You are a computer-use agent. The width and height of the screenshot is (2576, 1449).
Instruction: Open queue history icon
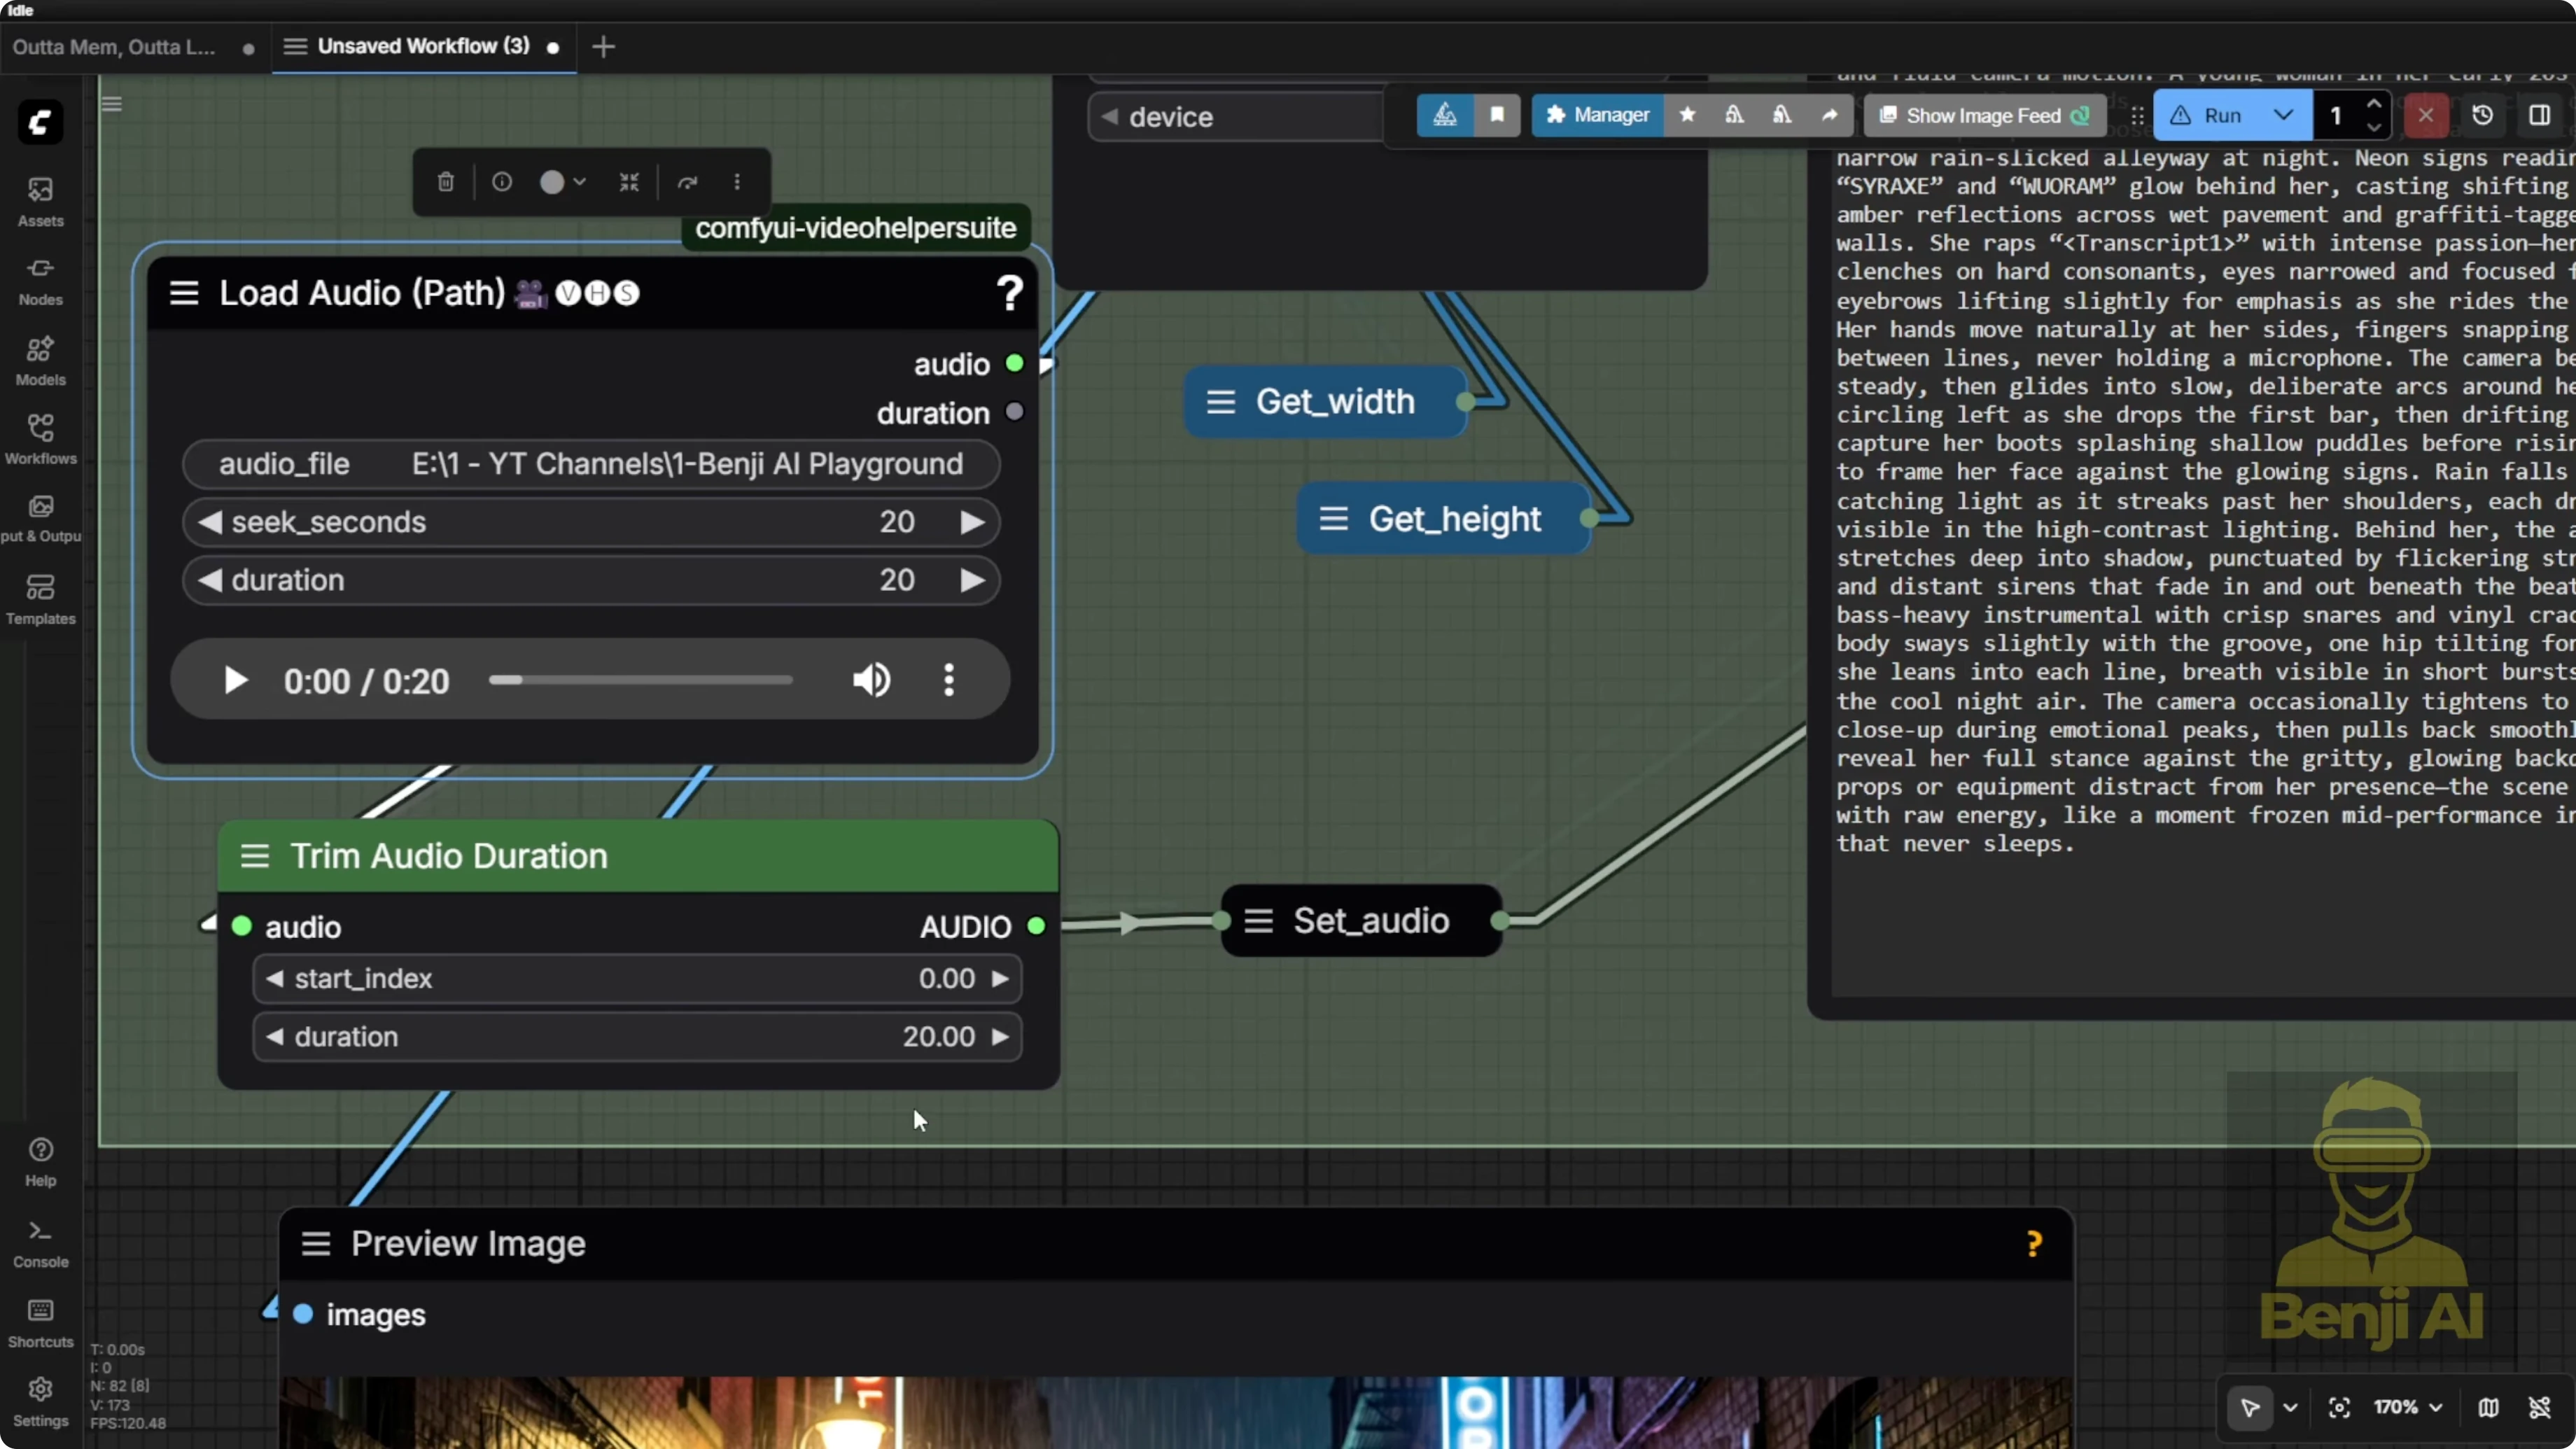[x=2482, y=115]
